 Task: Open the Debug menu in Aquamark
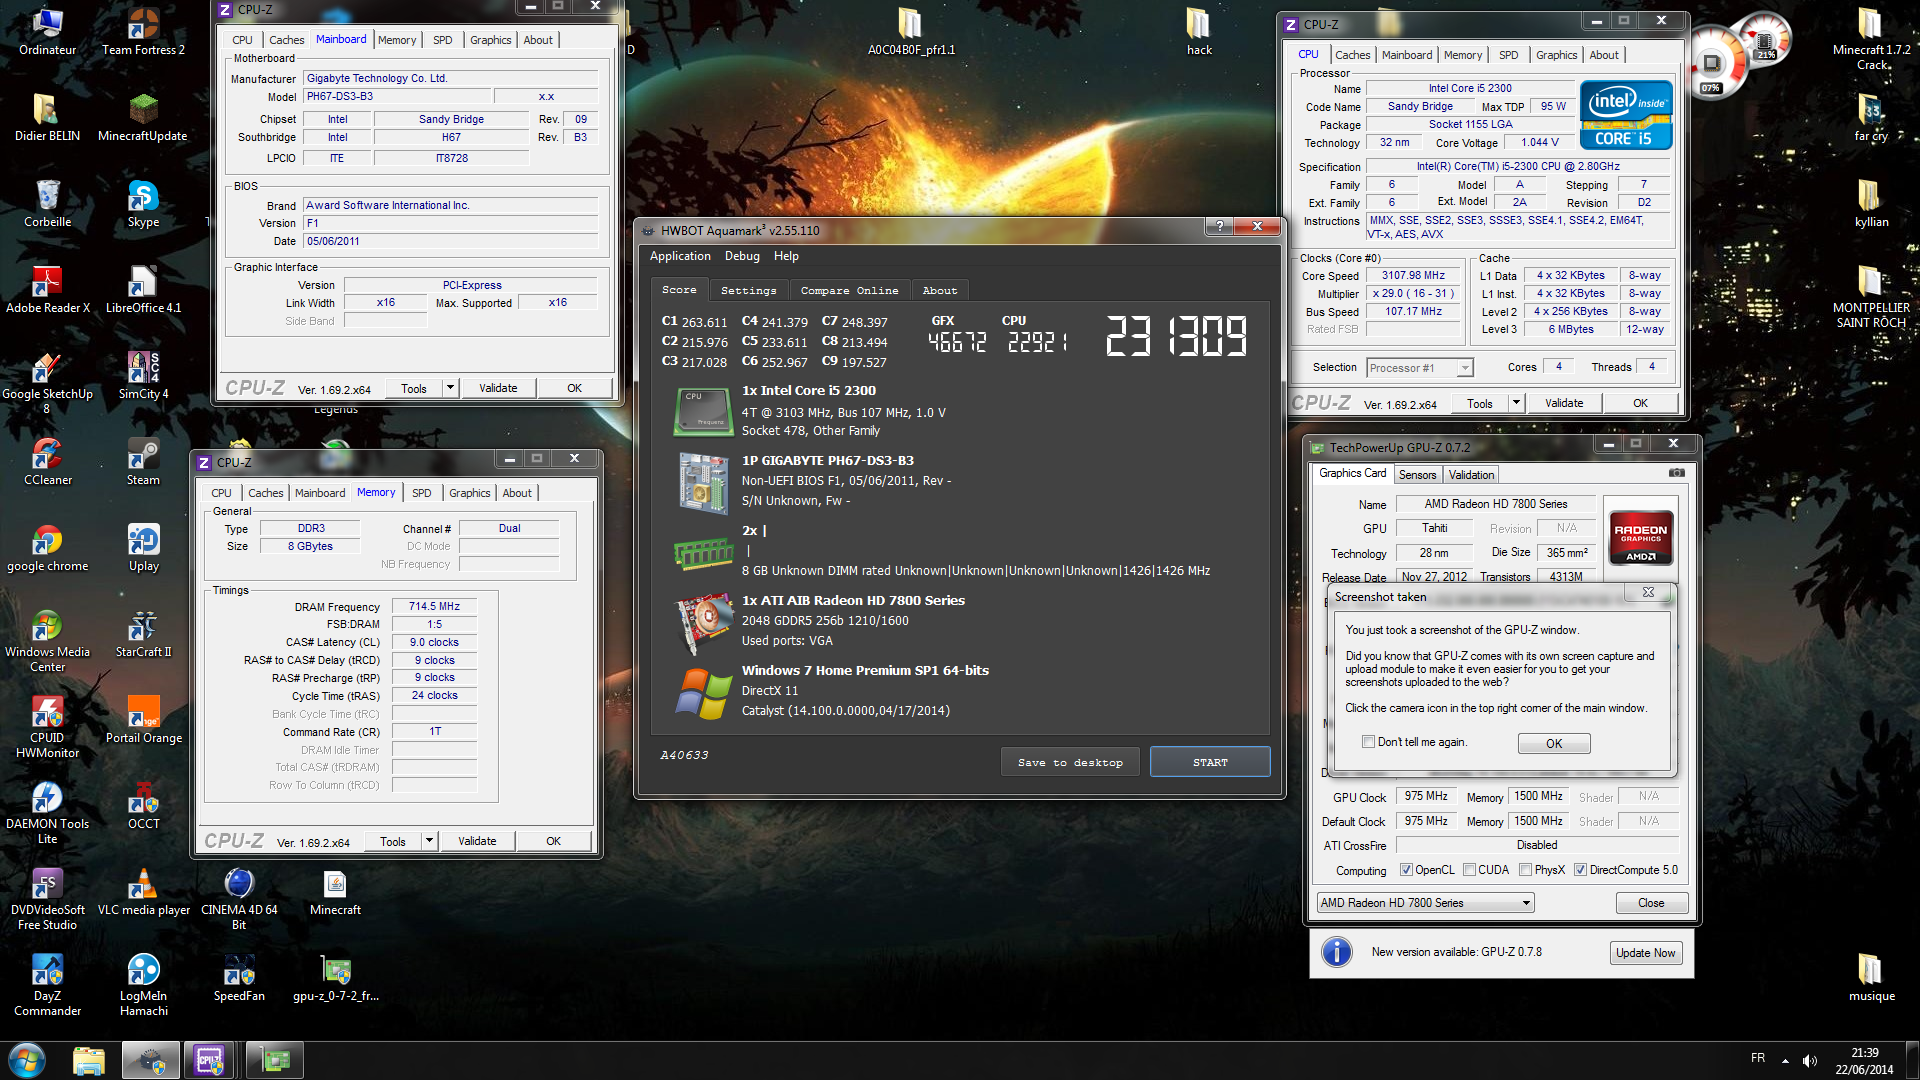[742, 256]
